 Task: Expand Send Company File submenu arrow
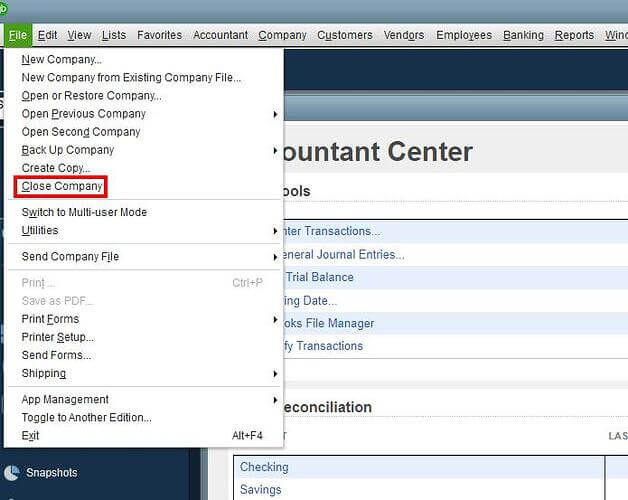(275, 257)
